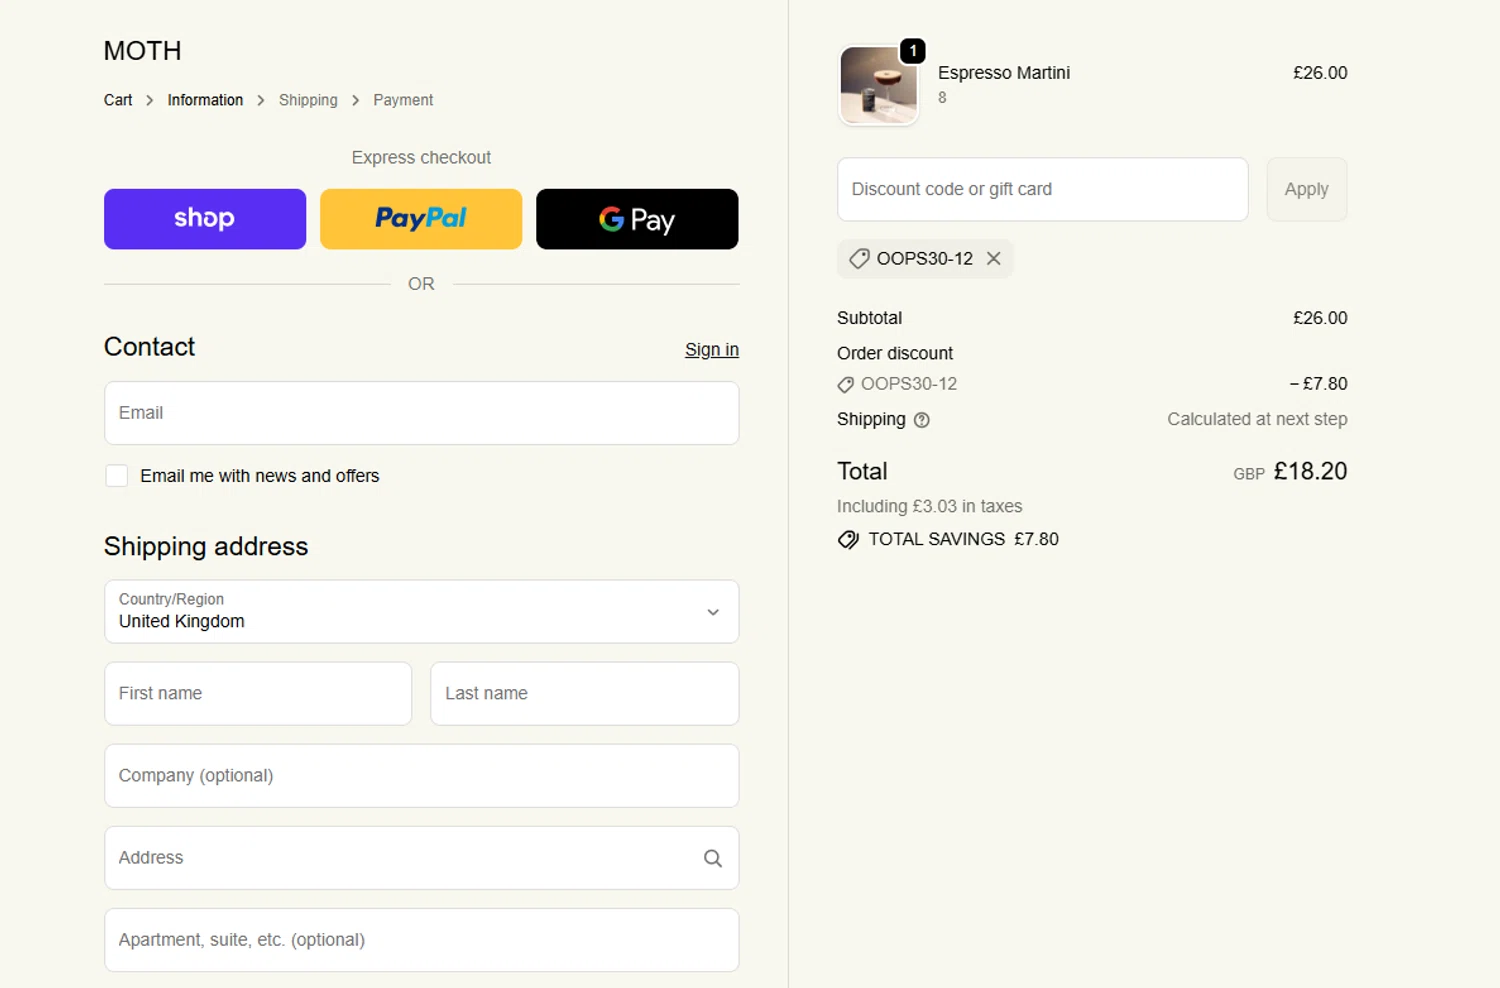1500x988 pixels.
Task: Focus the Apartment, suite, etc. field
Action: coord(422,940)
